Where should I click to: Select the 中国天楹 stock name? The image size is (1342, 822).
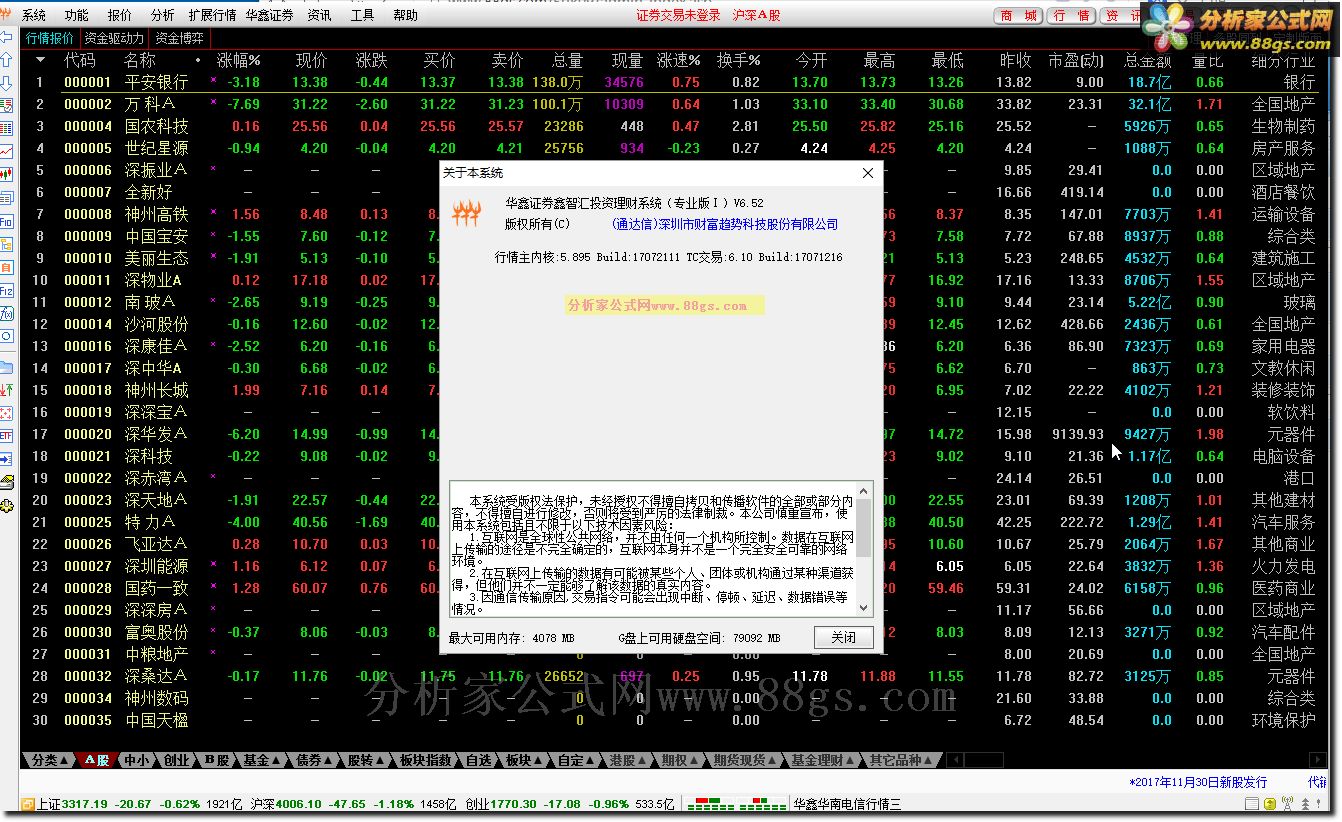[x=156, y=720]
